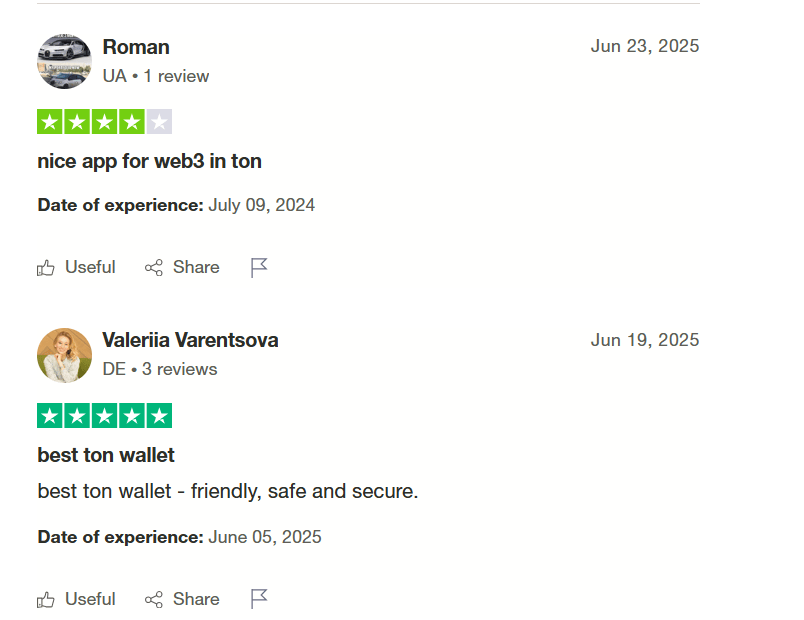Select Share label on Roman's review
804x620 pixels.
(x=196, y=267)
